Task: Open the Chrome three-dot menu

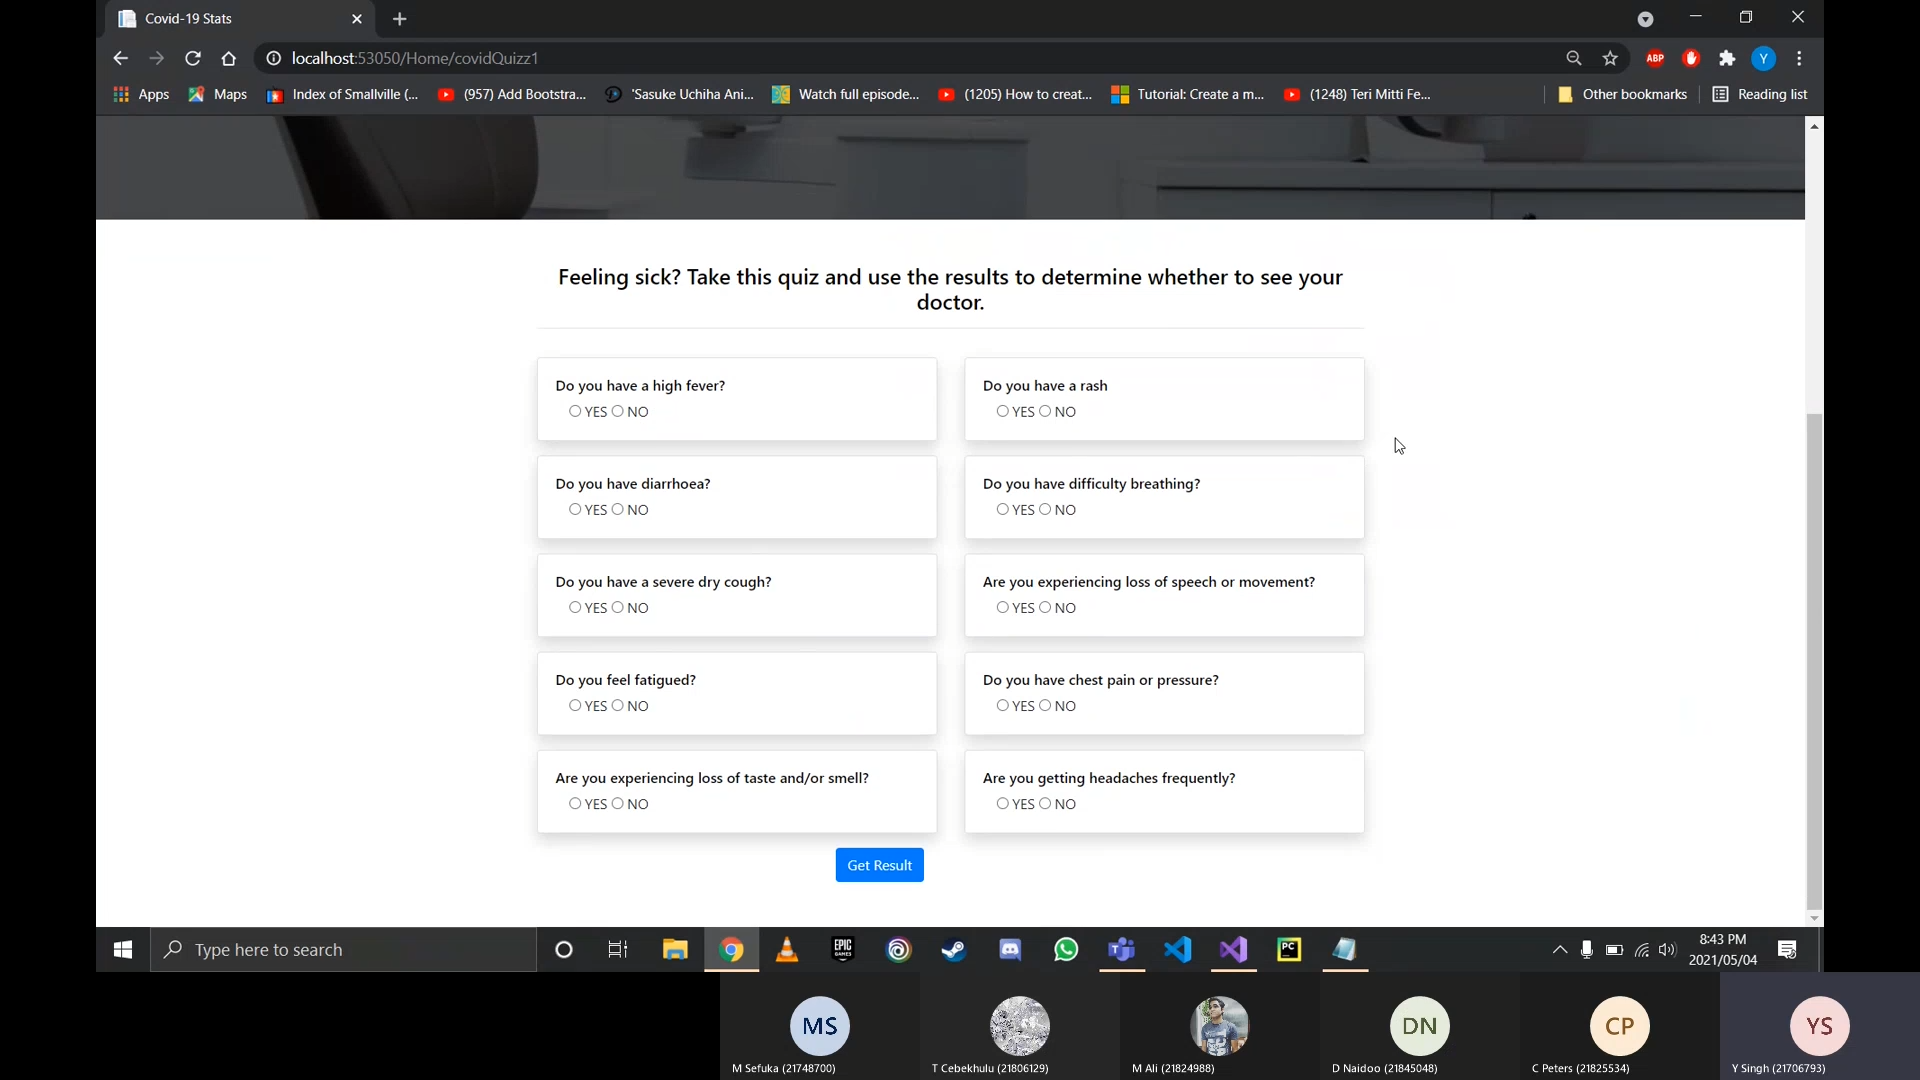Action: point(1799,59)
